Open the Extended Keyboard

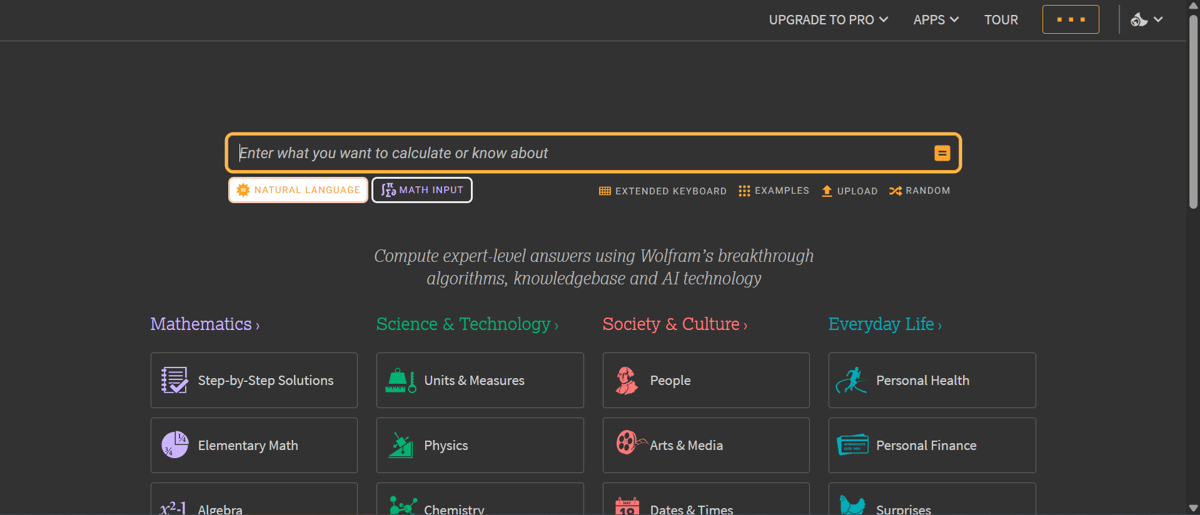pyautogui.click(x=663, y=191)
